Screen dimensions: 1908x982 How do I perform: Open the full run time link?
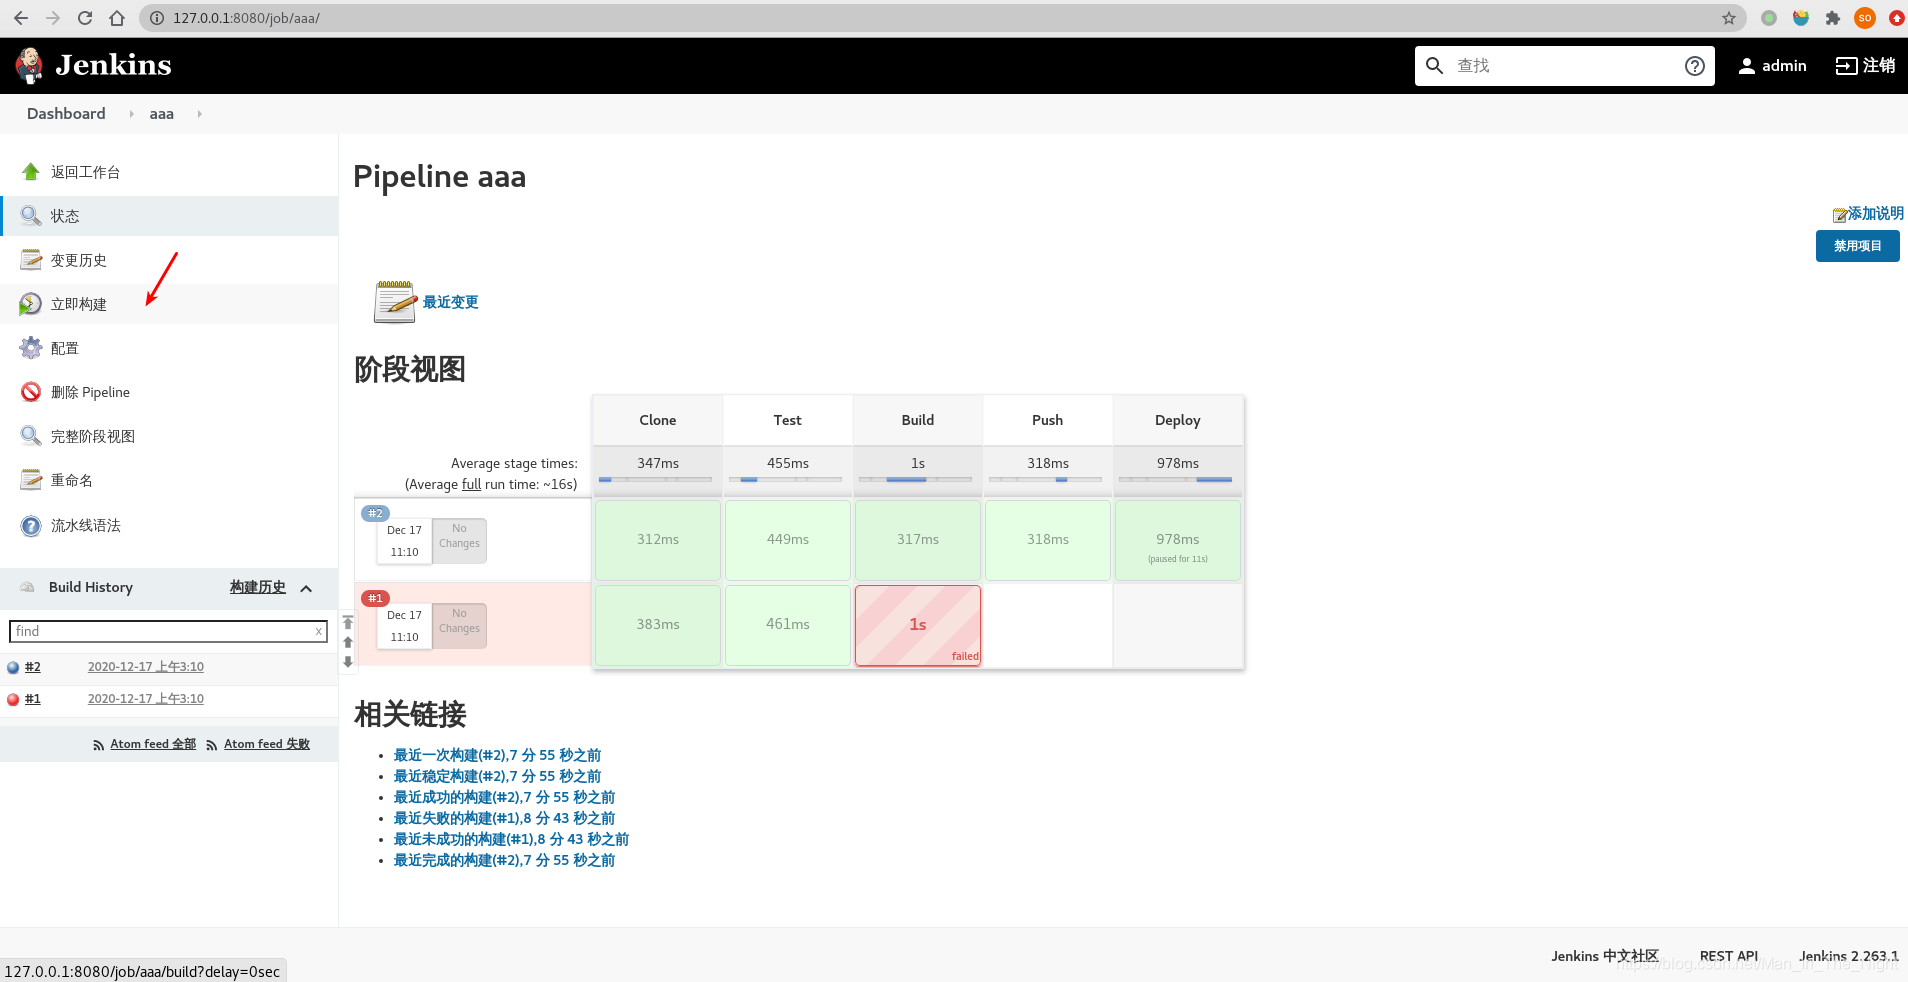(x=471, y=484)
